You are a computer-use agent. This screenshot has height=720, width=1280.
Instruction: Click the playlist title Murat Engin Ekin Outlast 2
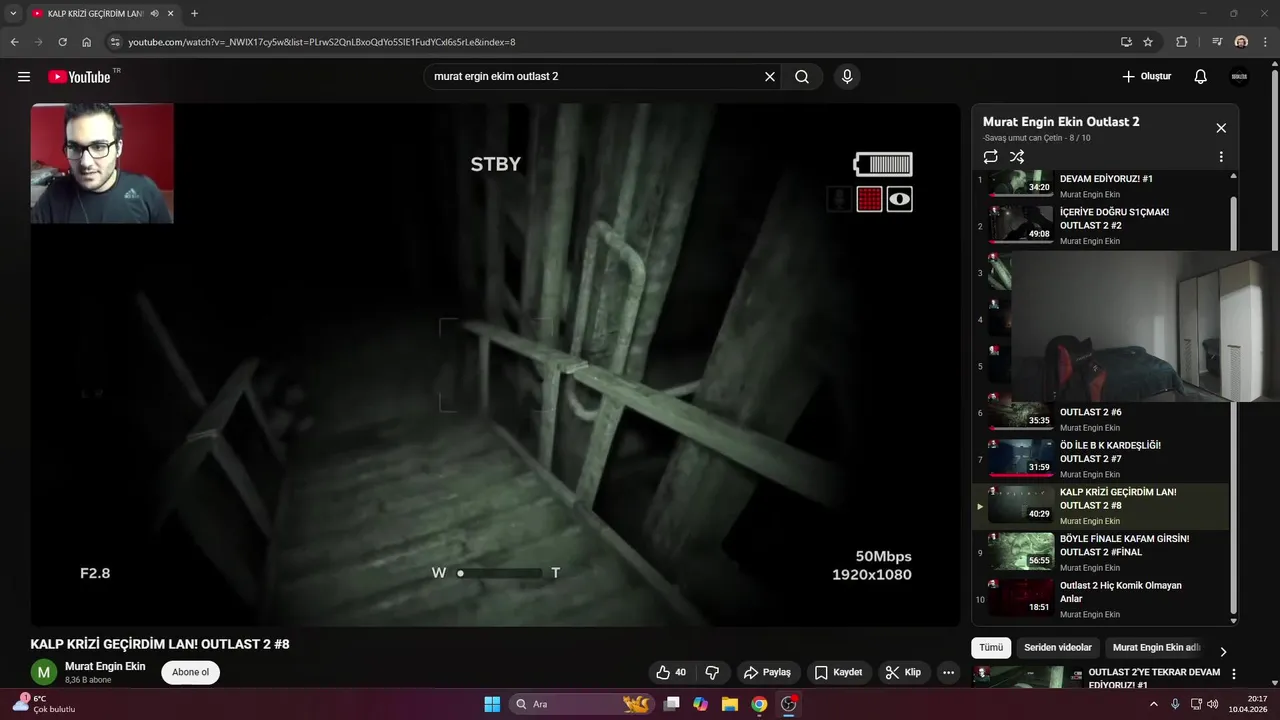[1061, 122]
